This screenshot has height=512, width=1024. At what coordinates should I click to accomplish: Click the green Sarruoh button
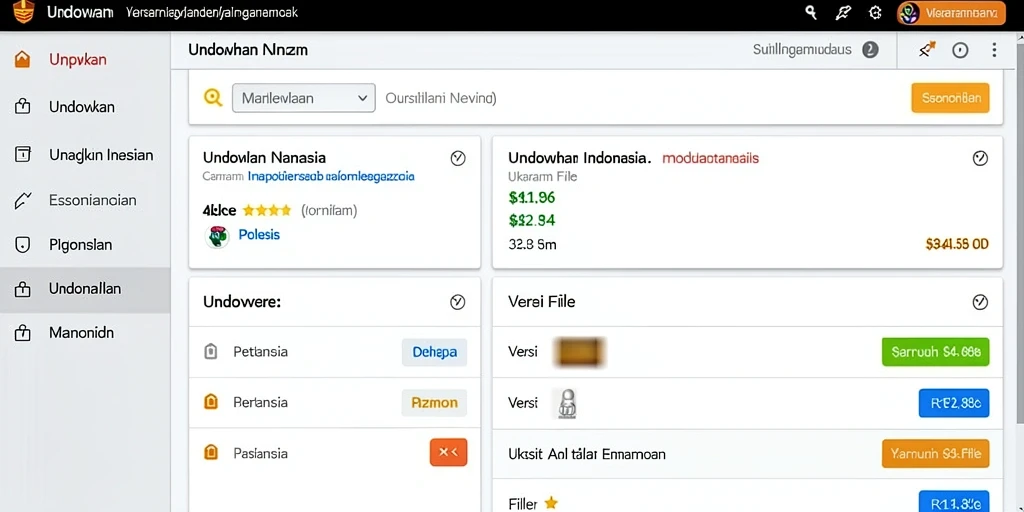click(935, 352)
